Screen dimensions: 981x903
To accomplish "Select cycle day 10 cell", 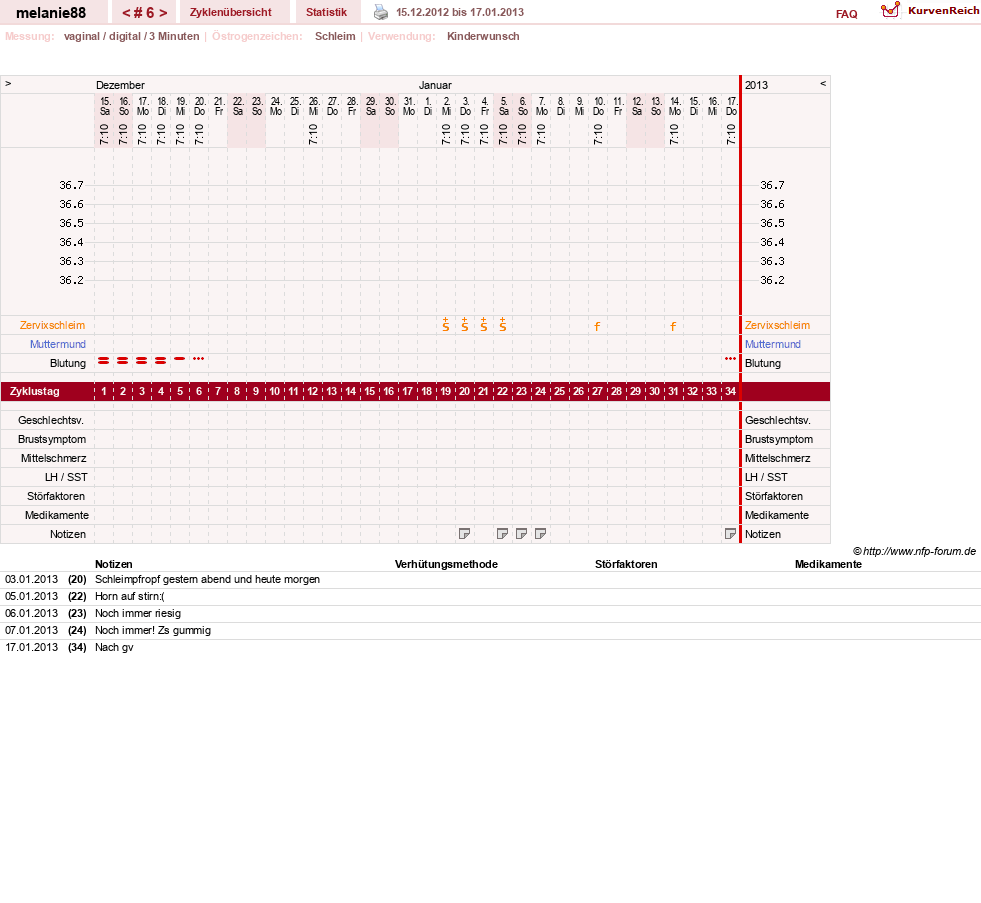I will click(275, 391).
